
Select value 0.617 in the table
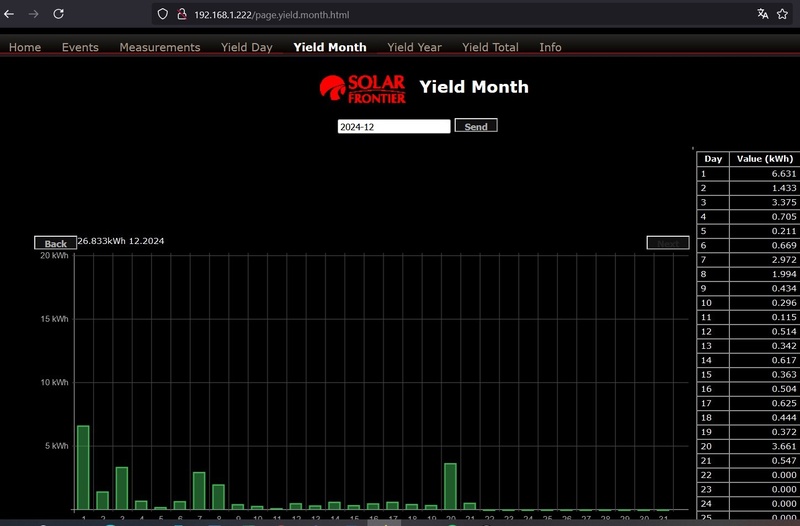pyautogui.click(x=784, y=360)
